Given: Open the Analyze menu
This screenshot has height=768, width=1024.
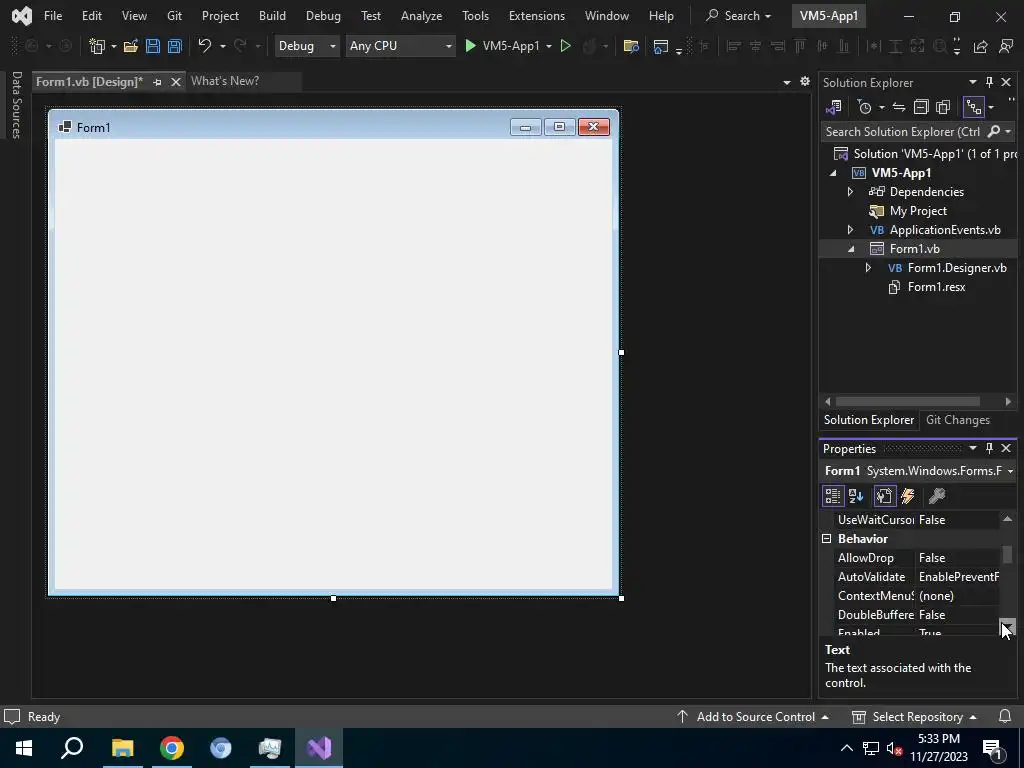Looking at the screenshot, I should click(421, 16).
